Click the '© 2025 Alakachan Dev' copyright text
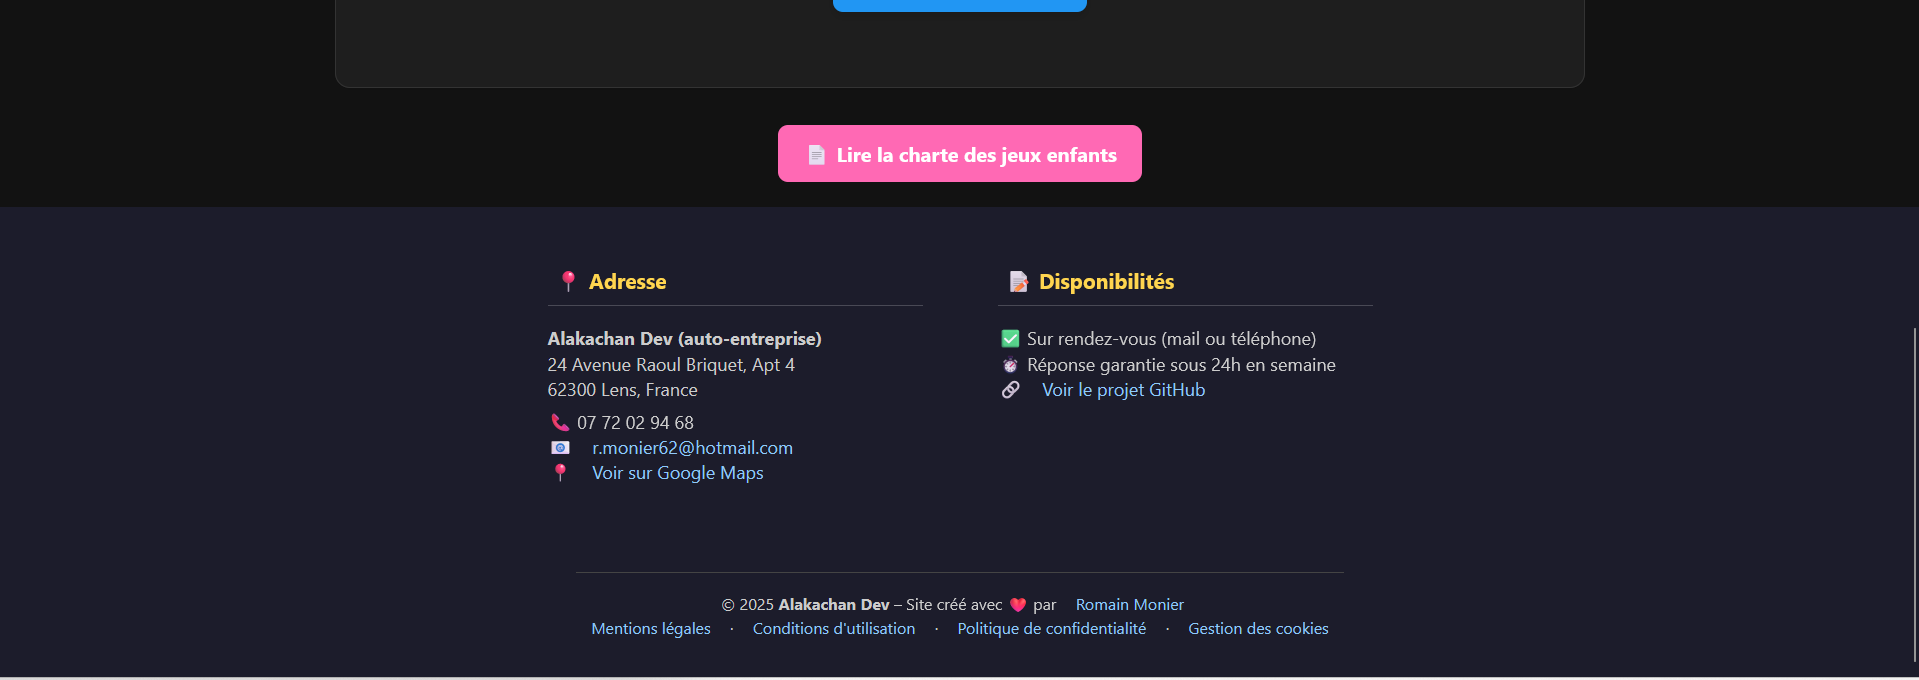The width and height of the screenshot is (1919, 680). [805, 605]
